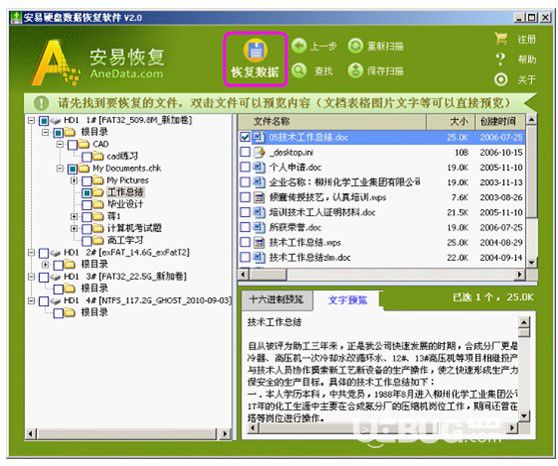Screen dimensions: 558x466
Task: Click the file list horizontal scrollbar thumb
Action: (268, 274)
